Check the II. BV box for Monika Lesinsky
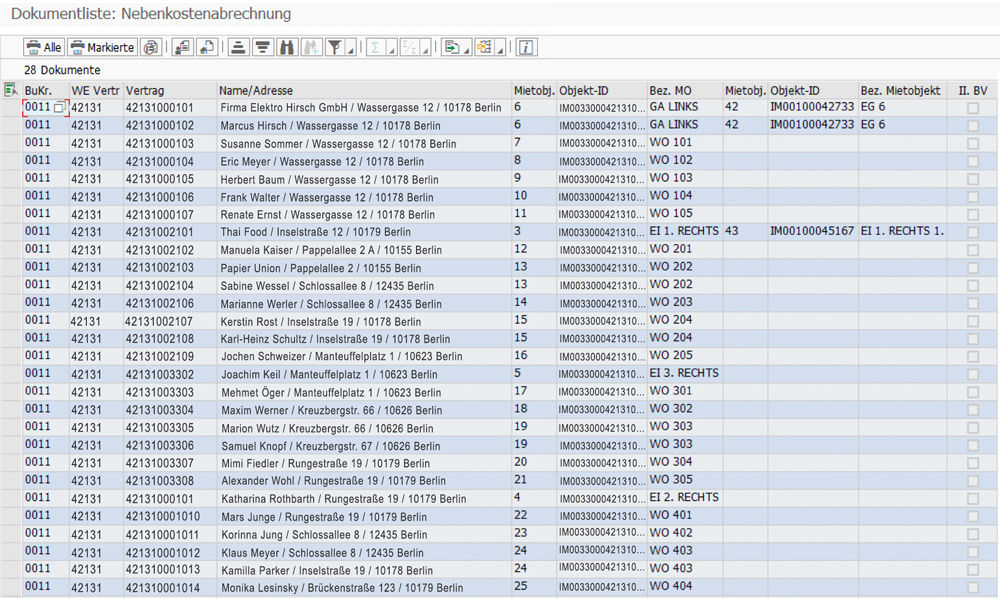This screenshot has width=1000, height=598. pos(972,587)
